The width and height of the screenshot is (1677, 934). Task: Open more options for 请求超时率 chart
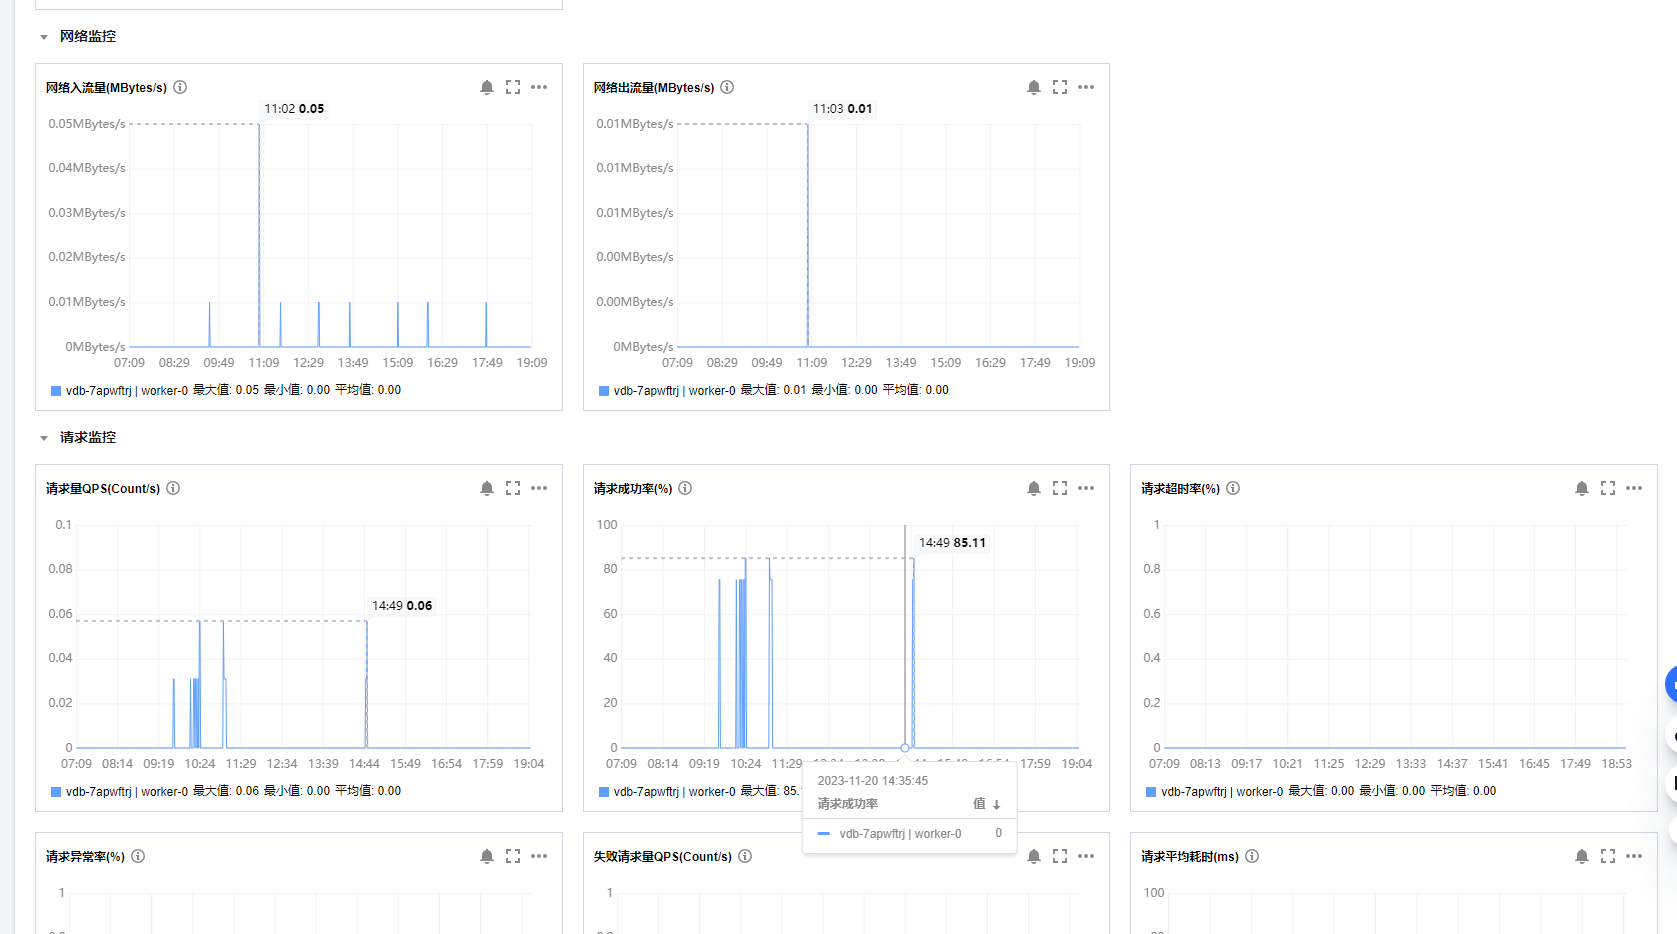pyautogui.click(x=1634, y=488)
